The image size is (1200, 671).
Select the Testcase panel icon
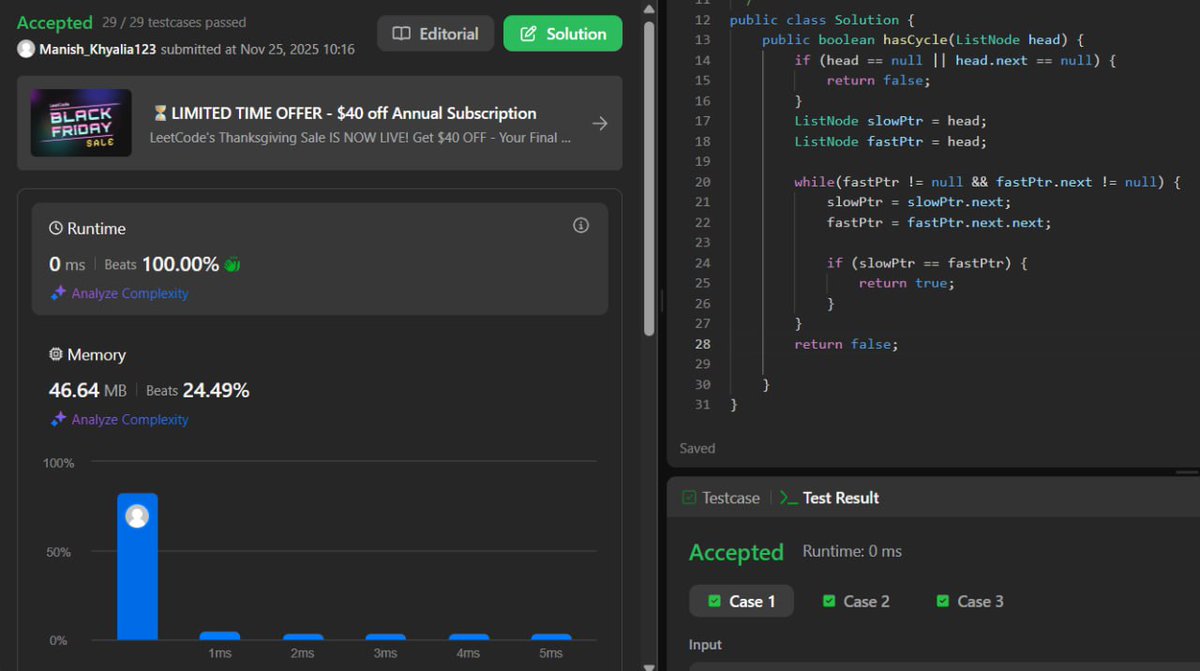[x=688, y=497]
